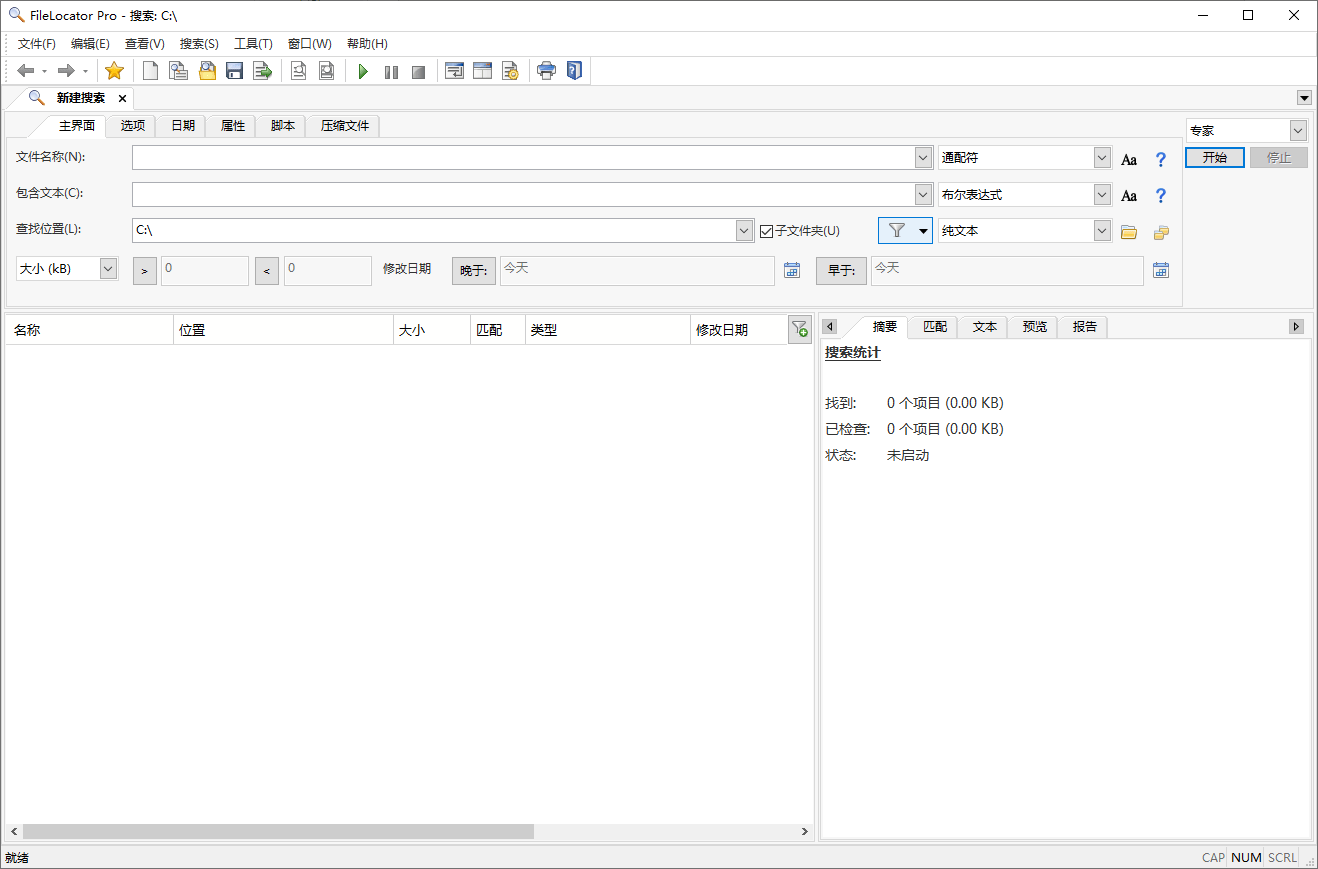
Task: Save the search criteria with the floppy disk icon
Action: click(x=234, y=70)
